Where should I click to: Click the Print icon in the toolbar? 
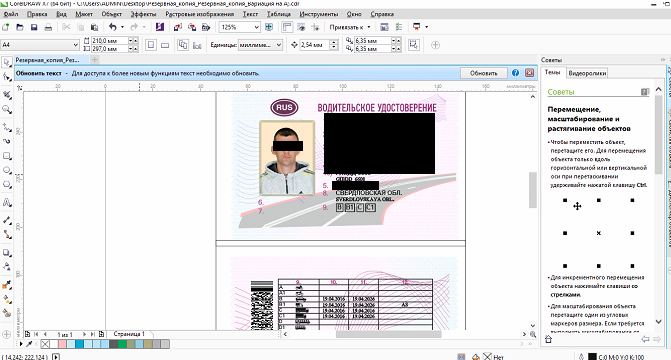point(48,27)
